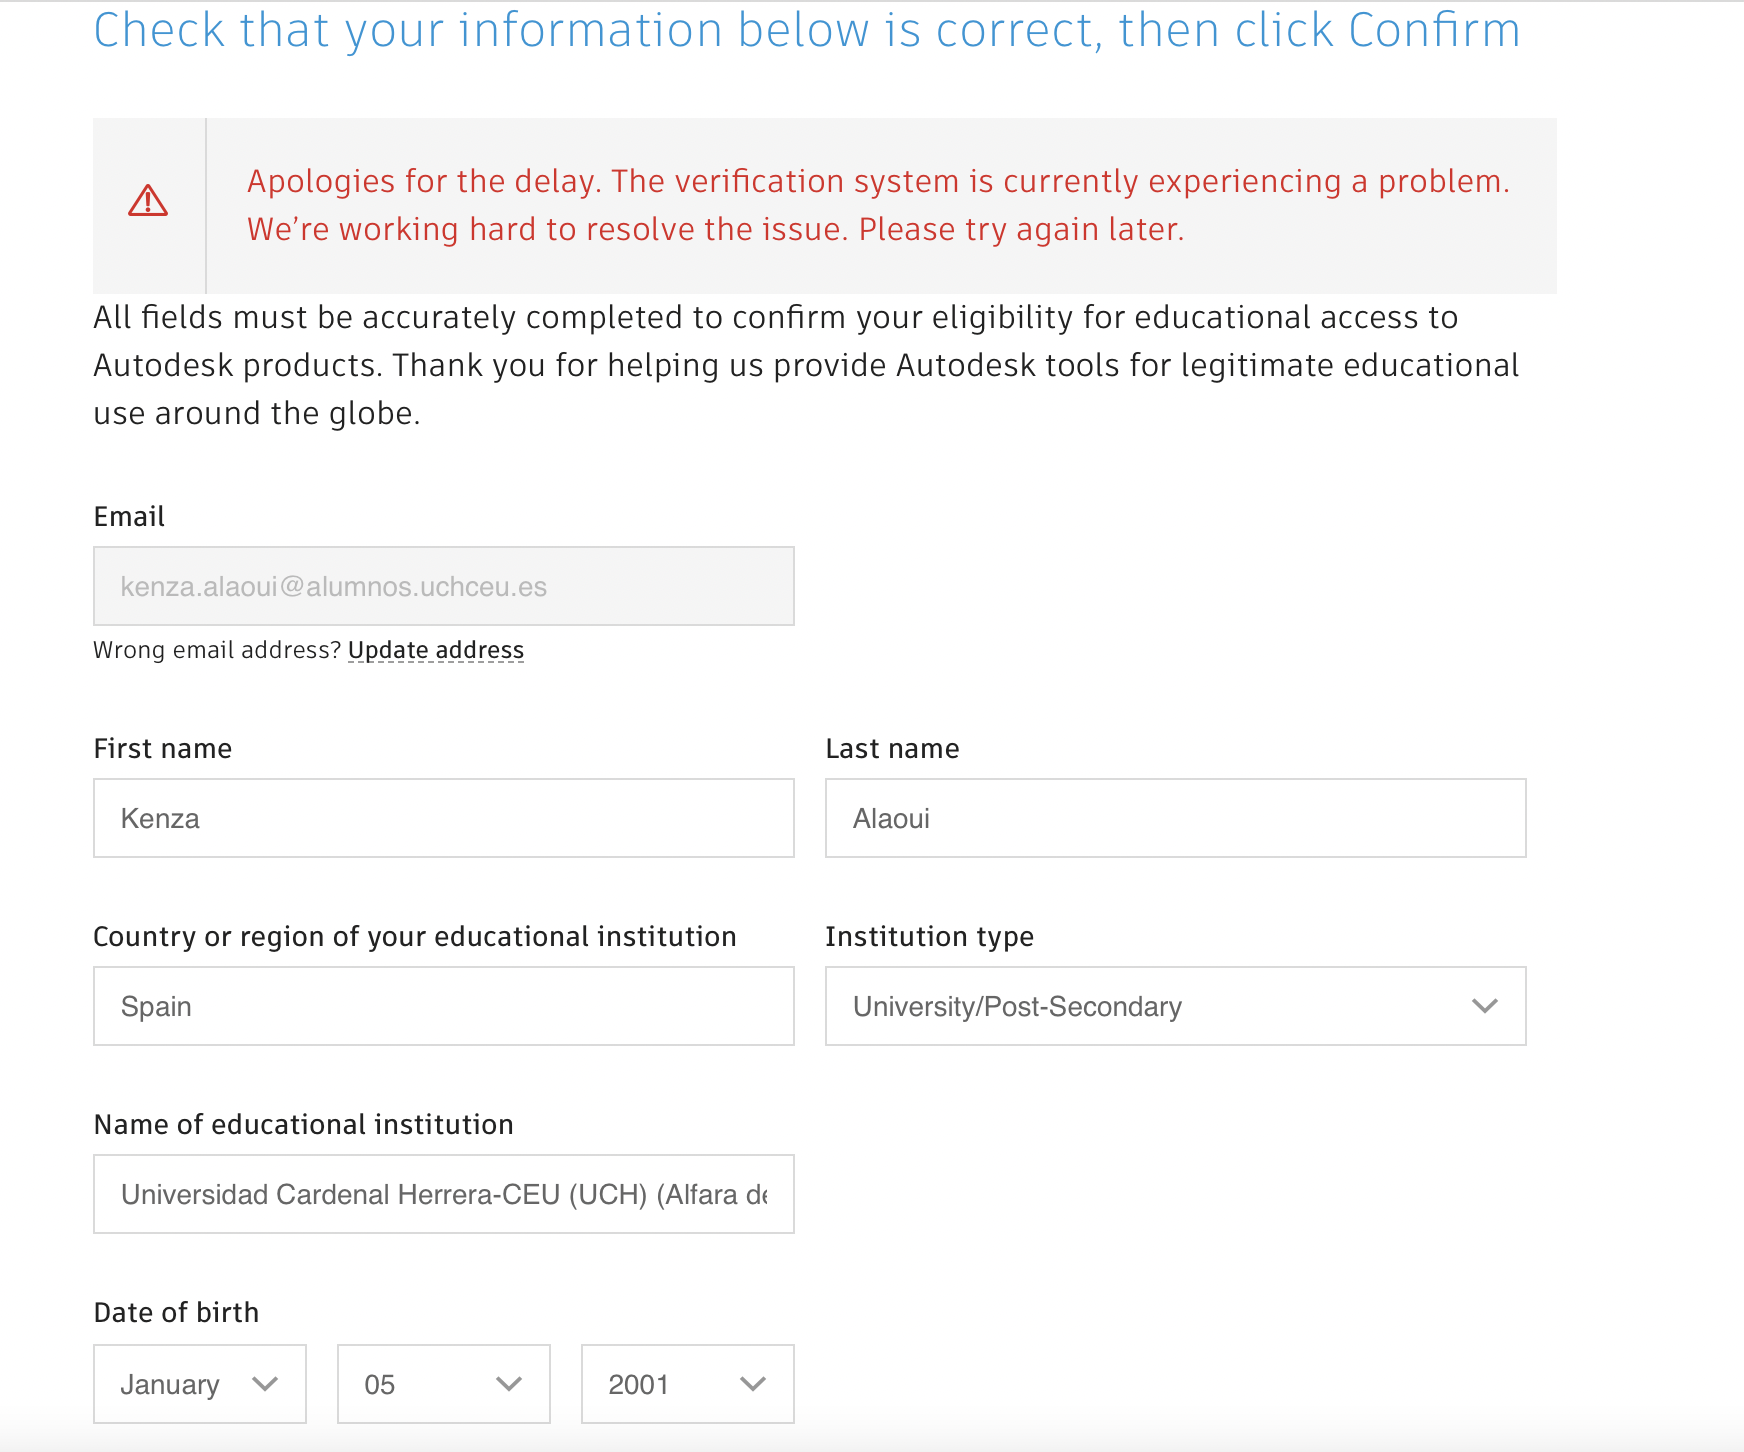Click the Update address link

click(x=435, y=649)
